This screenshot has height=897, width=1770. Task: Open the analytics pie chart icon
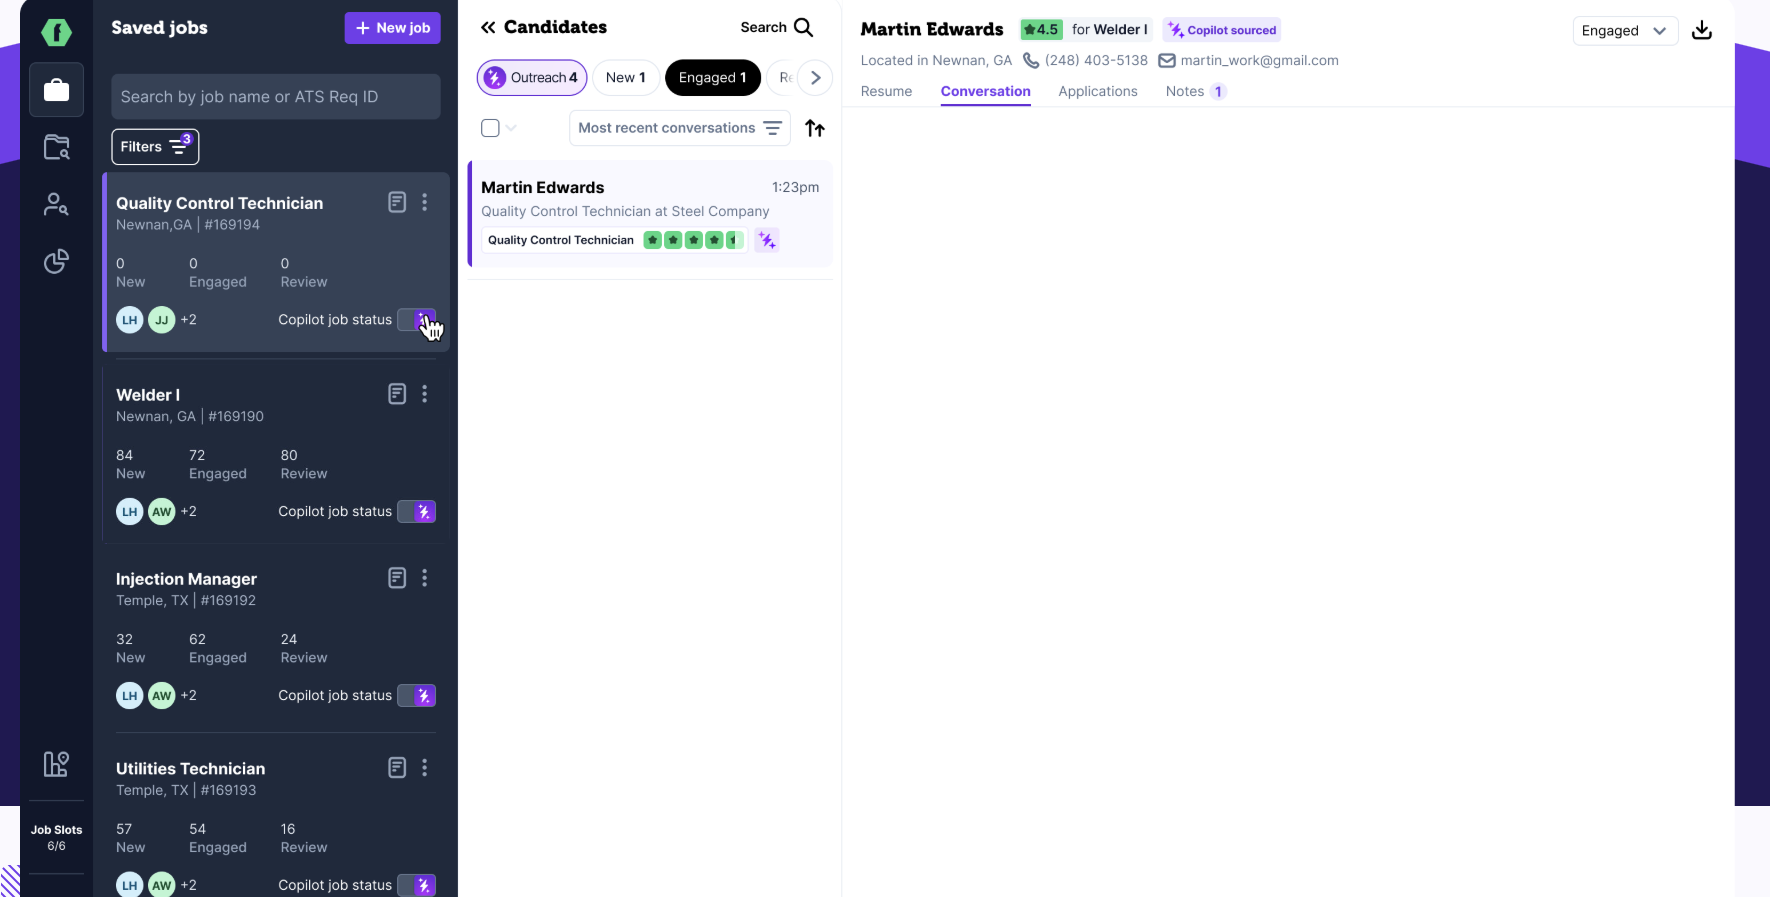pos(56,262)
